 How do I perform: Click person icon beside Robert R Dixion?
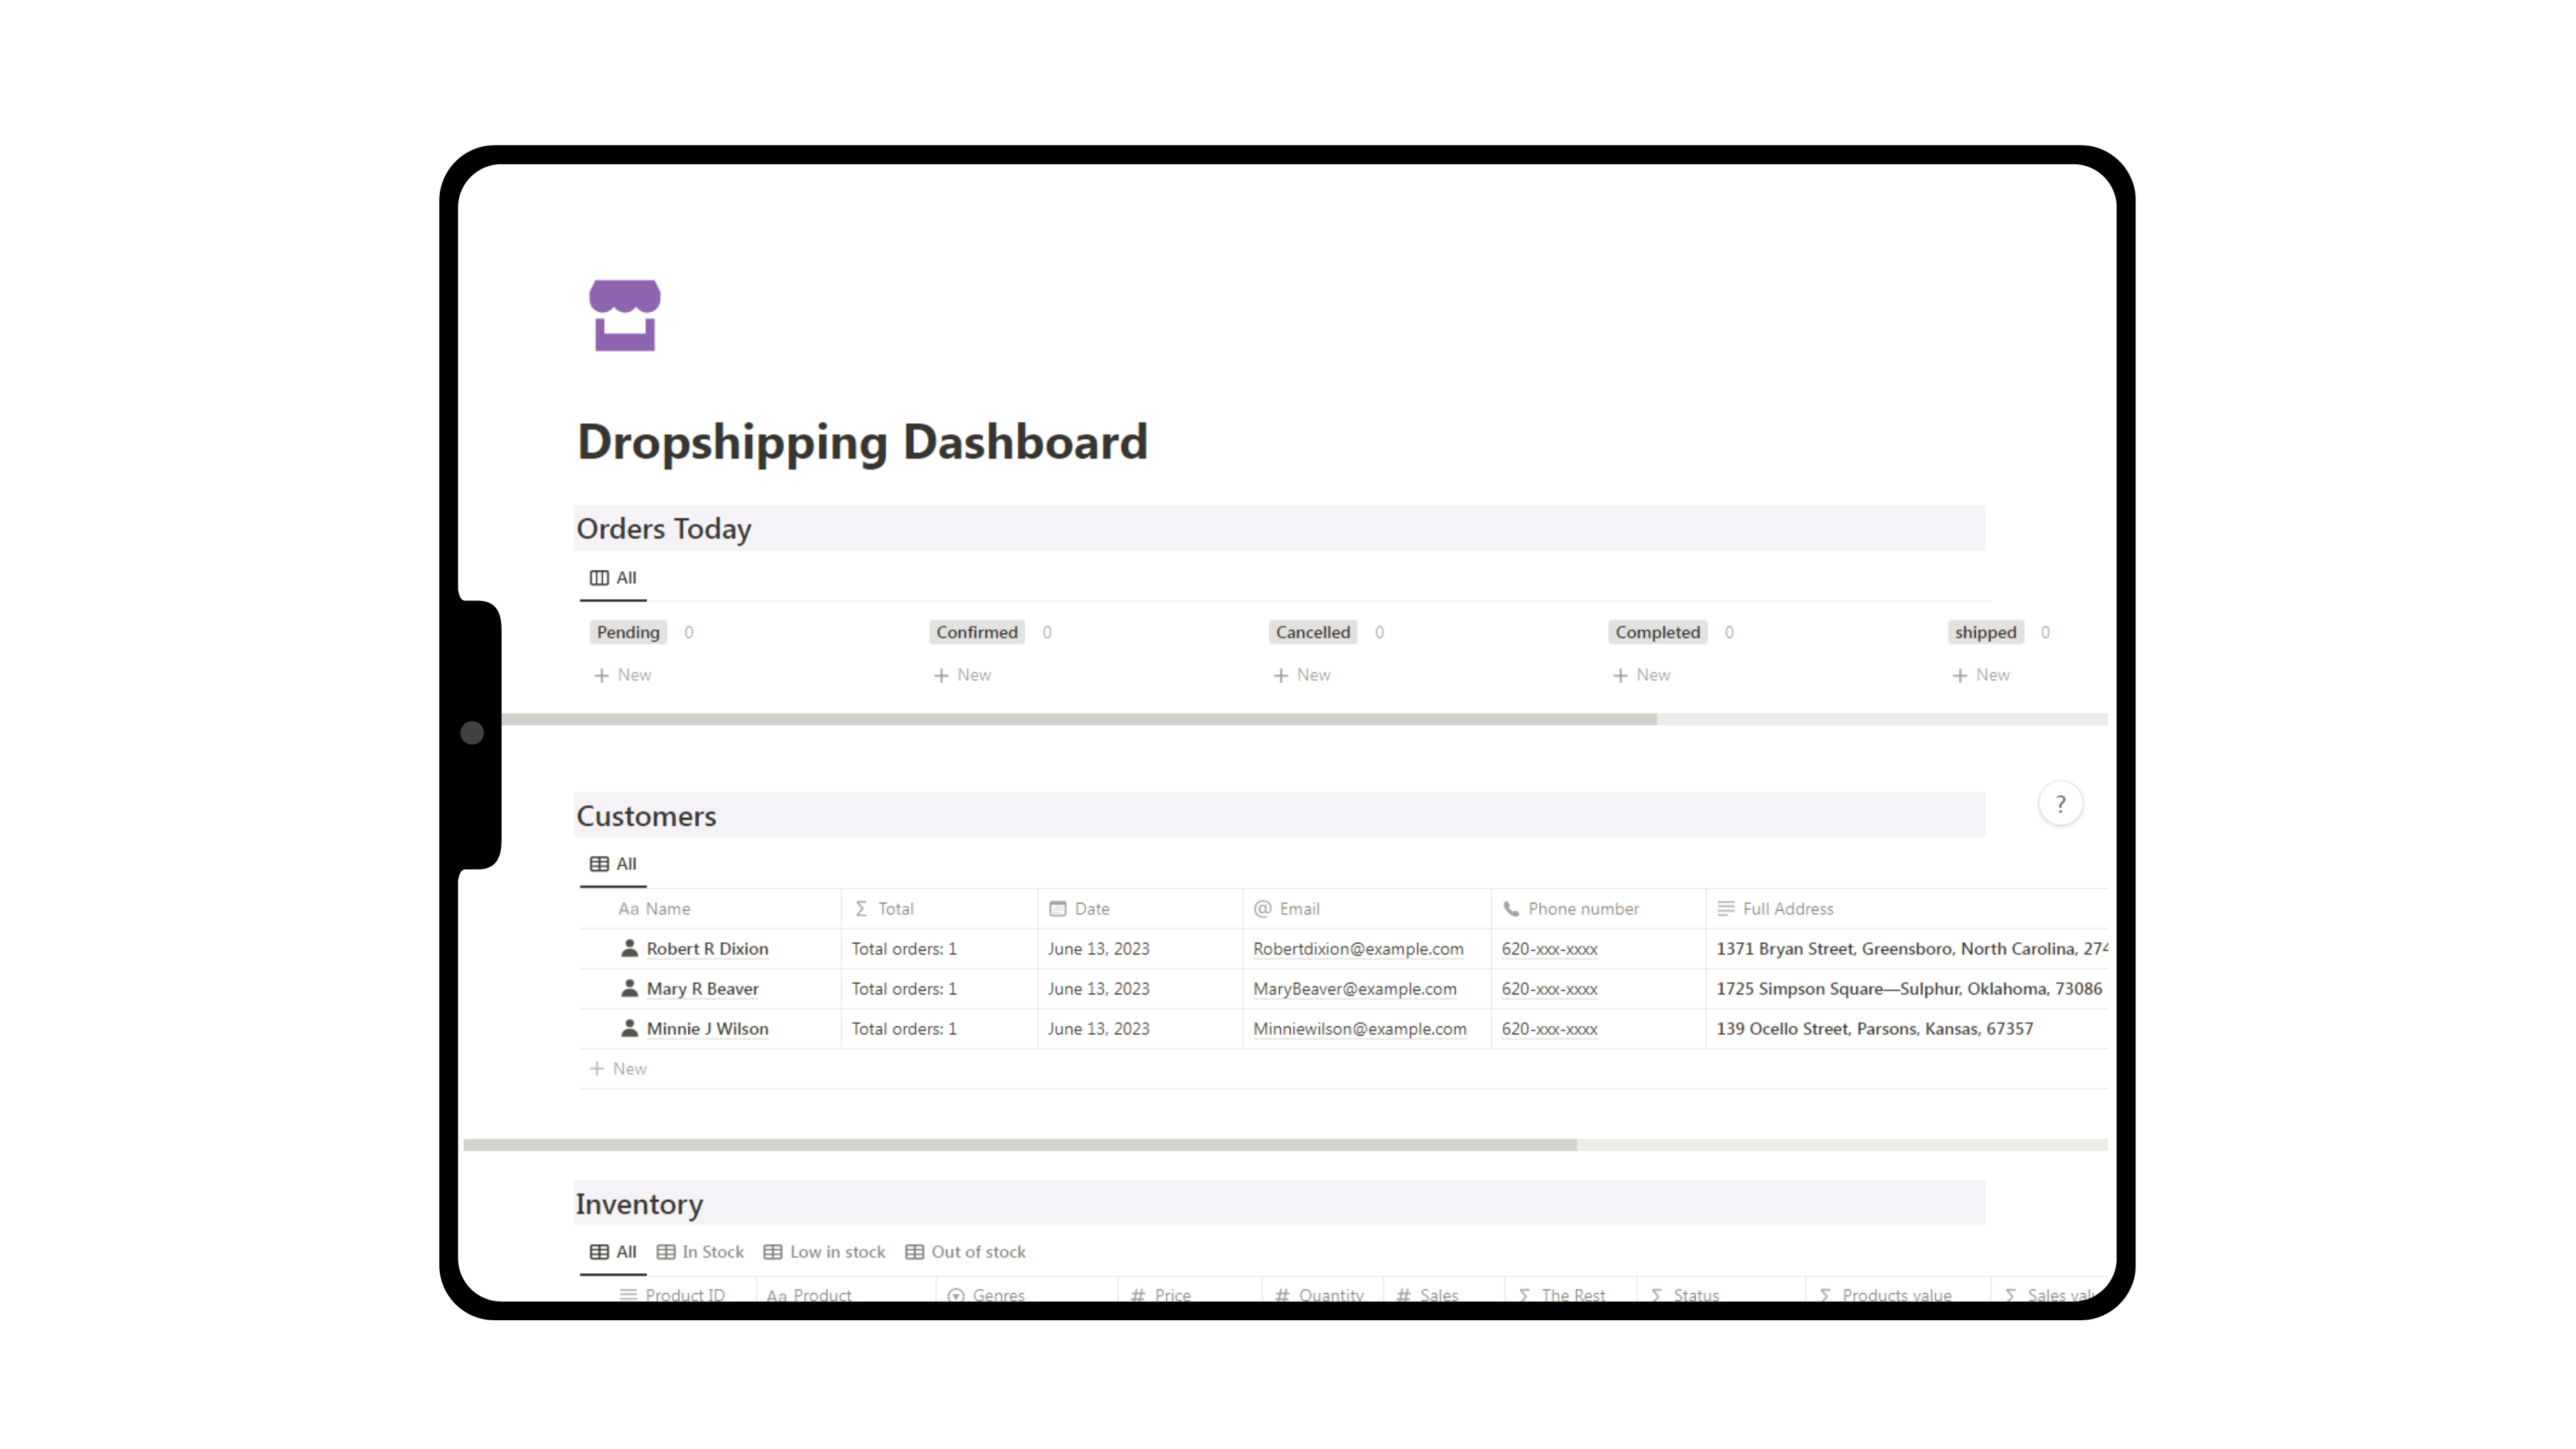[x=629, y=948]
